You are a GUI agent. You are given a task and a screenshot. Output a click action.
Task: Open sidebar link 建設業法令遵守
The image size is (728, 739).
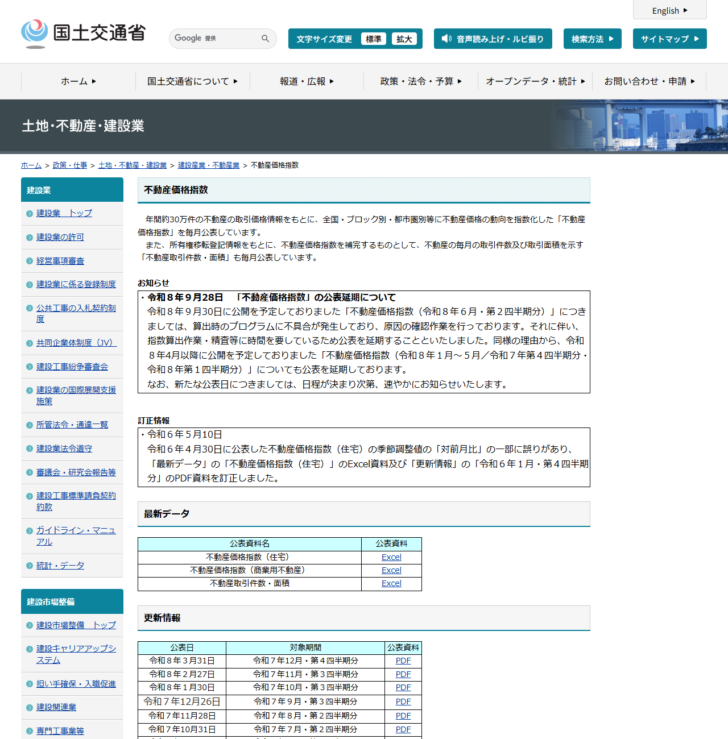pyautogui.click(x=64, y=448)
